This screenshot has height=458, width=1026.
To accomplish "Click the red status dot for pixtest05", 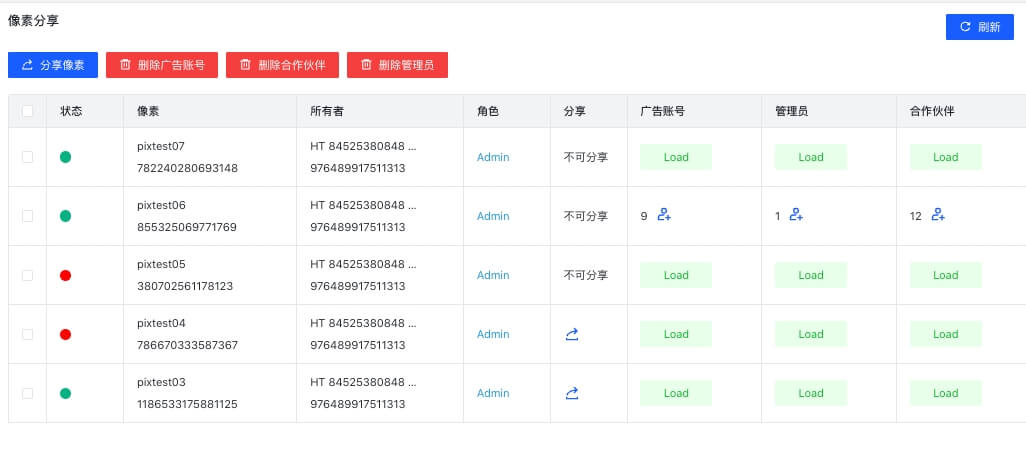I will coord(65,275).
